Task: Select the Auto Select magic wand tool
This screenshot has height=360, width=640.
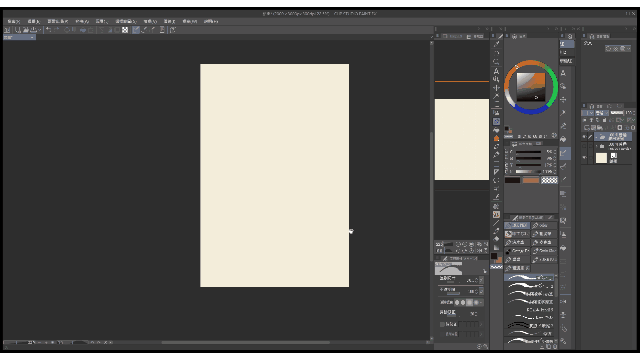Action: click(x=496, y=96)
